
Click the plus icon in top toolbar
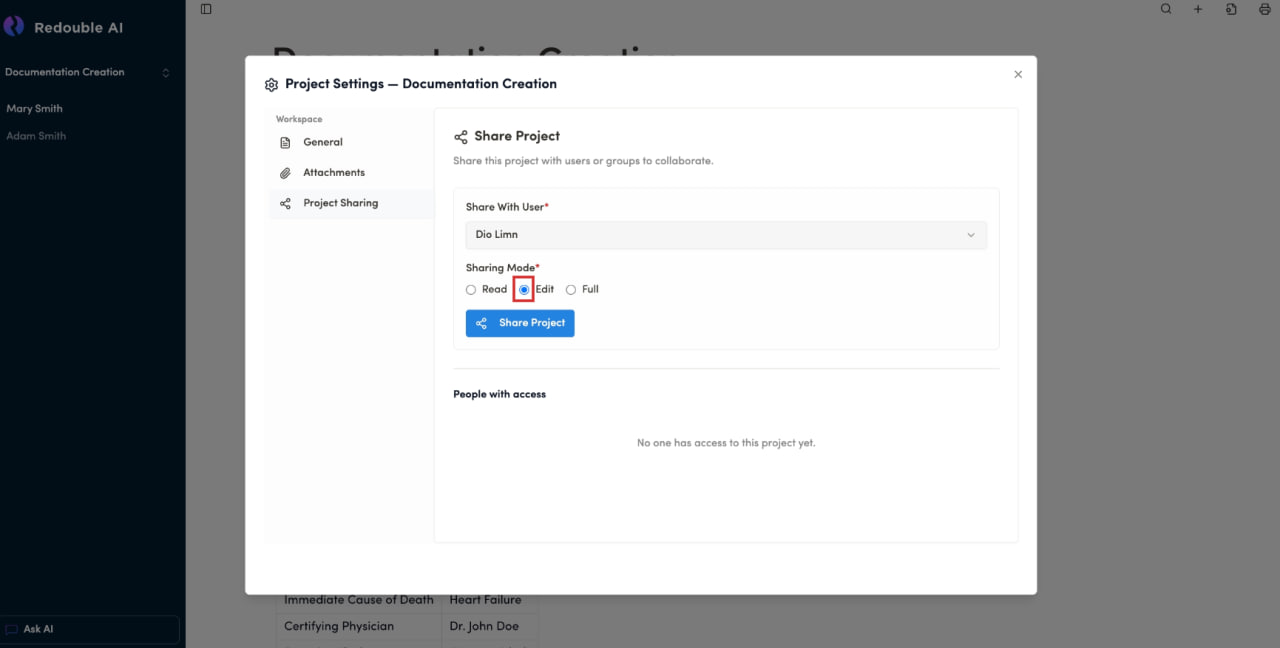tap(1198, 9)
